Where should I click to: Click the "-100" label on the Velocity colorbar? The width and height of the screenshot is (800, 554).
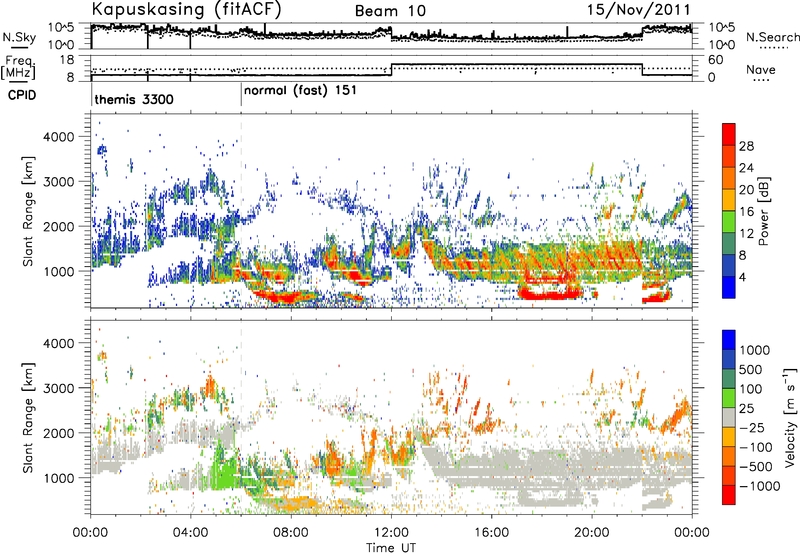tap(756, 447)
